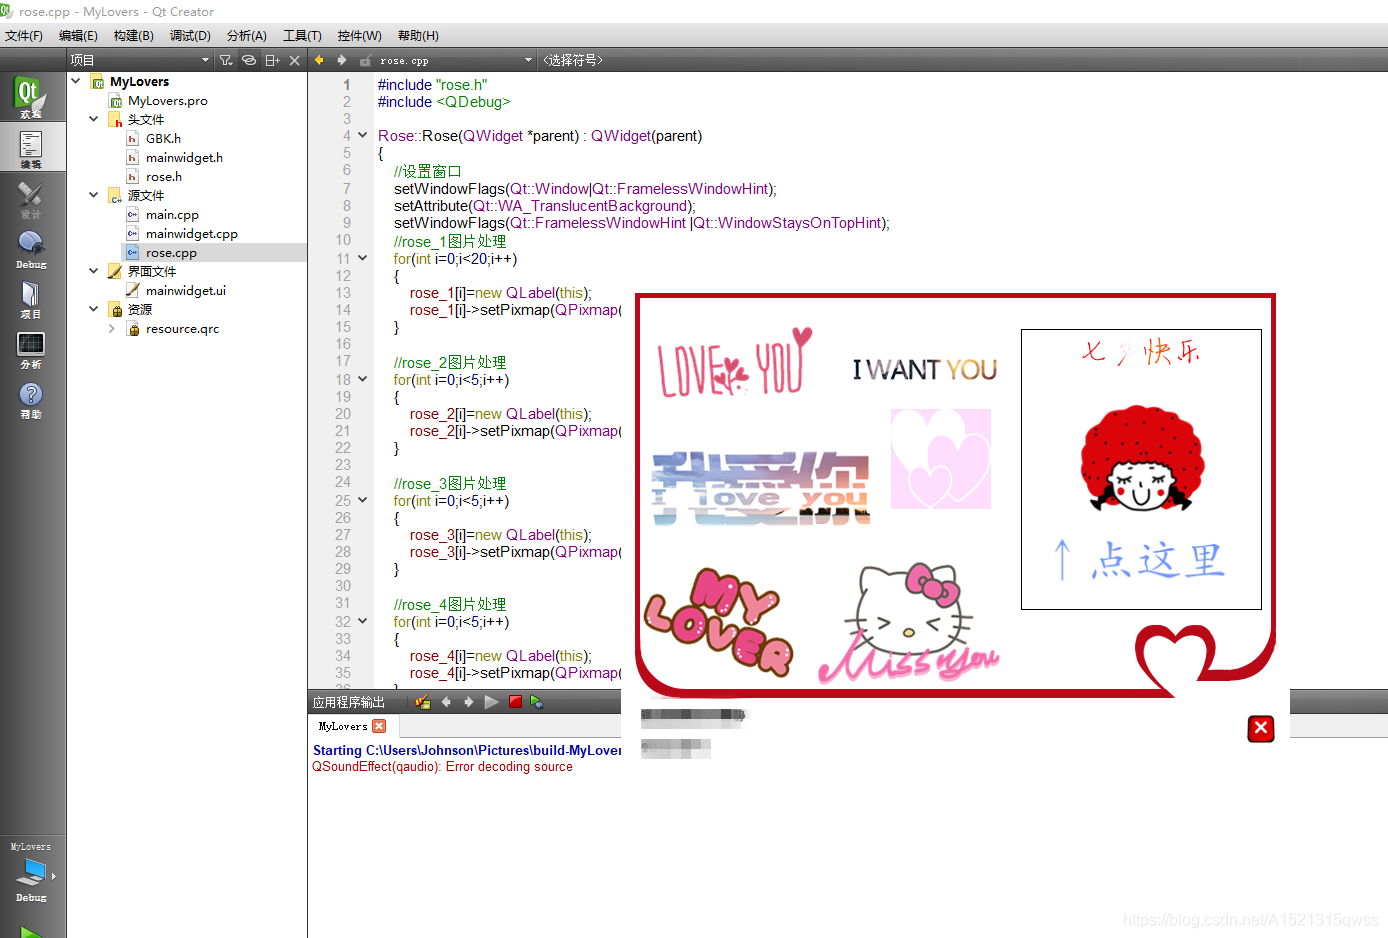Viewport: 1388px width, 938px height.
Task: Click the LOVE YOU image in popup
Action: 734,362
